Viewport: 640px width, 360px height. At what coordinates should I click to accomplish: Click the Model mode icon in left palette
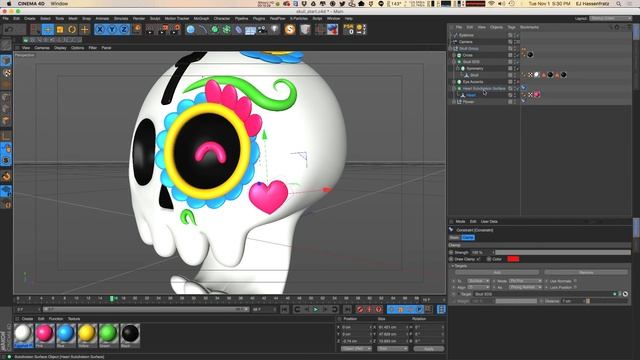(6, 60)
